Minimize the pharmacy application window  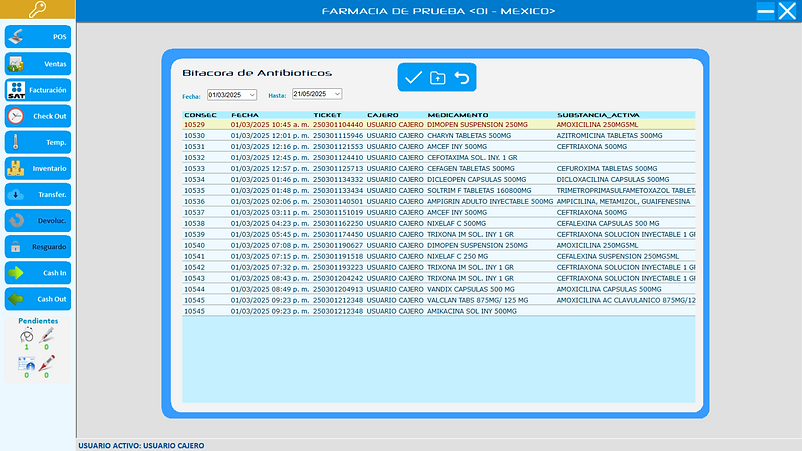pos(766,11)
